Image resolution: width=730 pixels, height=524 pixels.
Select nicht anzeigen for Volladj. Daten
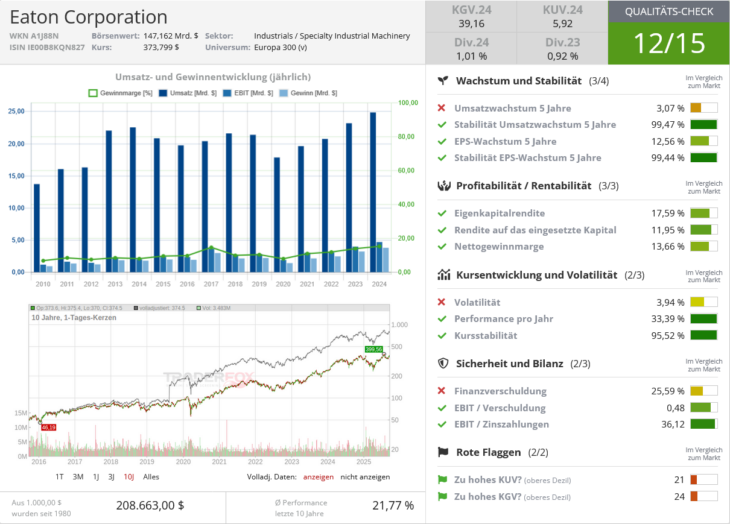365,477
